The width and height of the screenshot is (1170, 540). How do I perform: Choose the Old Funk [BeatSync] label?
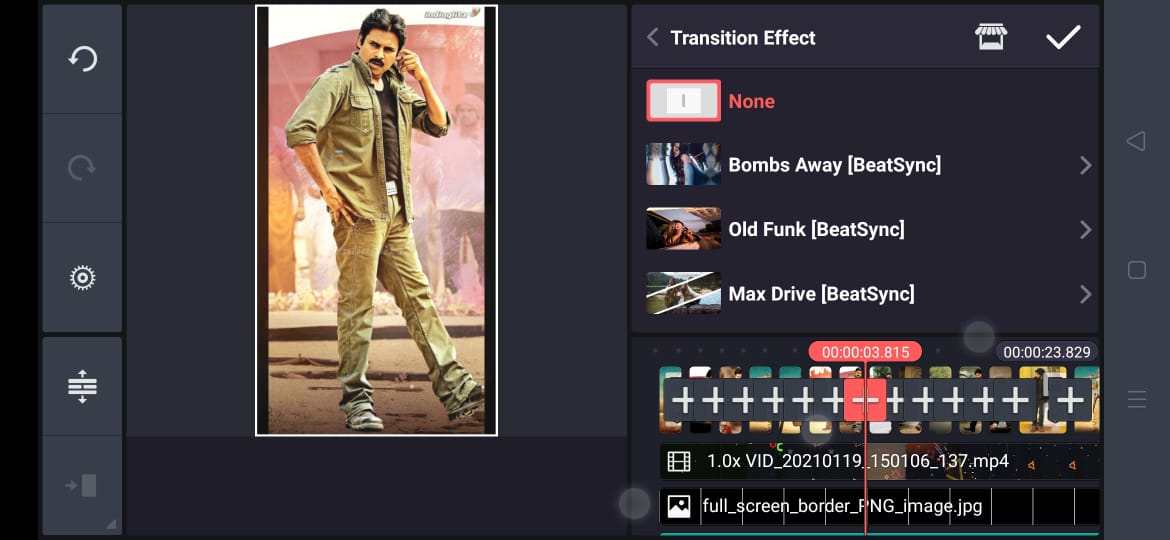816,230
